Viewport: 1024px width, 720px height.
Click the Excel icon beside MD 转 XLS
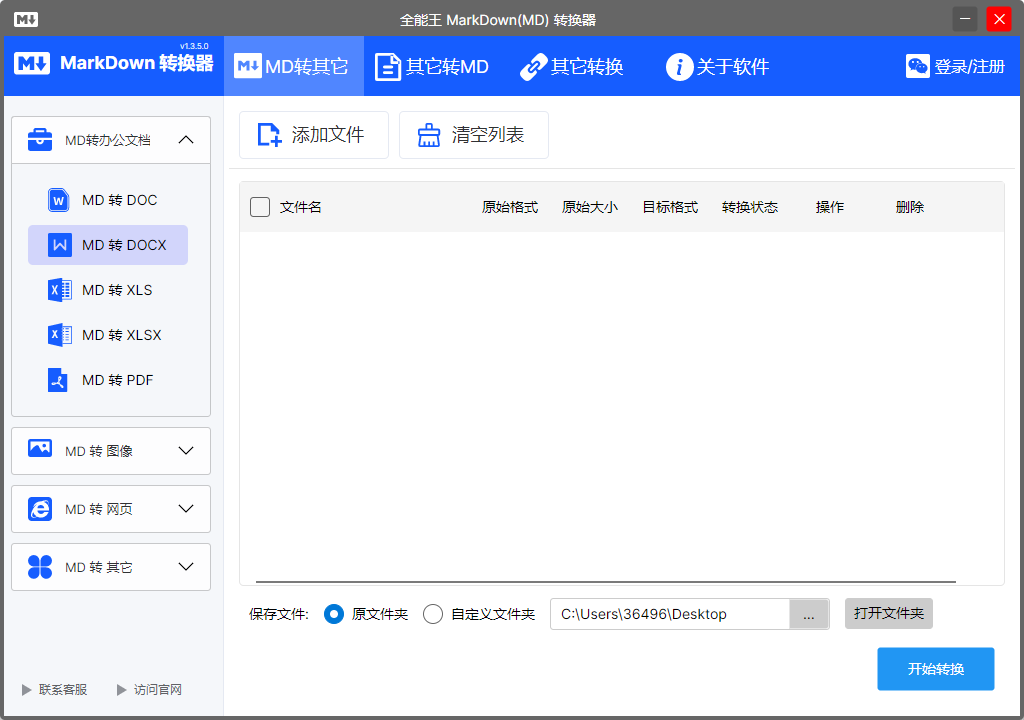tap(59, 290)
